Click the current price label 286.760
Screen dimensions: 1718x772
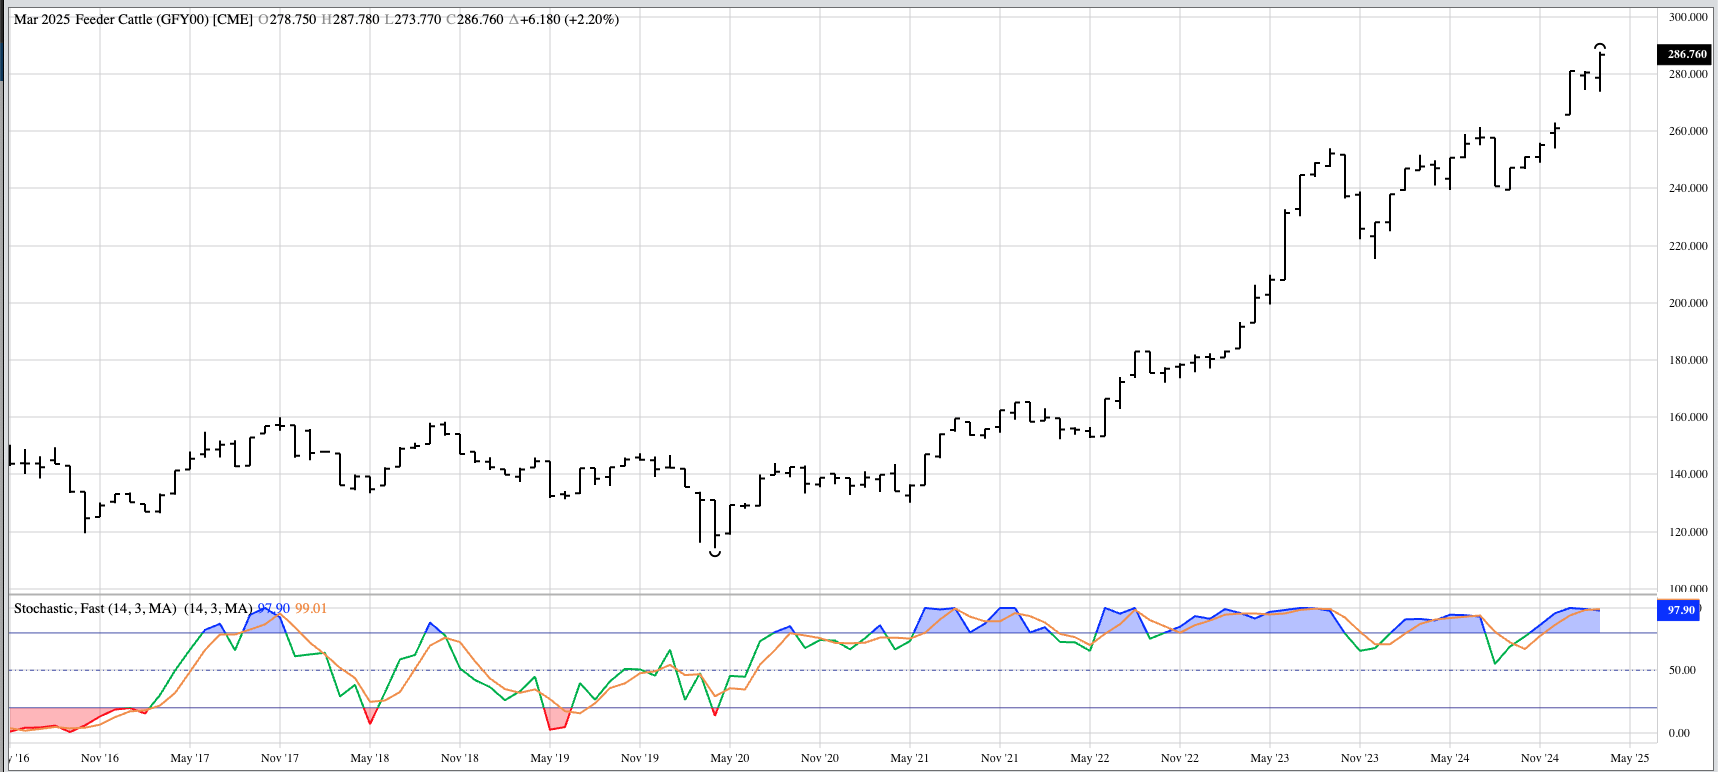(x=1686, y=54)
